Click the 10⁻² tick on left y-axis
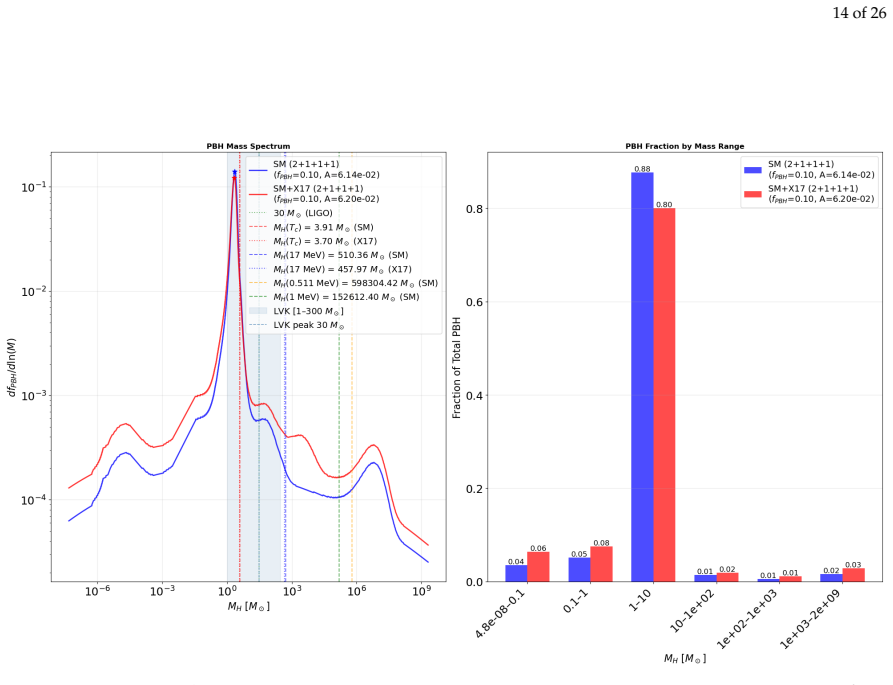This screenshot has width=893, height=685. coord(34,292)
